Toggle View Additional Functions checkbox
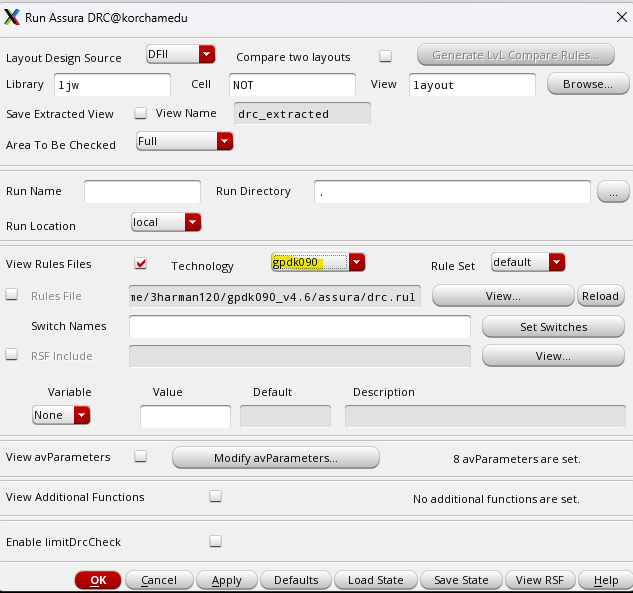This screenshot has height=593, width=633. (x=216, y=496)
